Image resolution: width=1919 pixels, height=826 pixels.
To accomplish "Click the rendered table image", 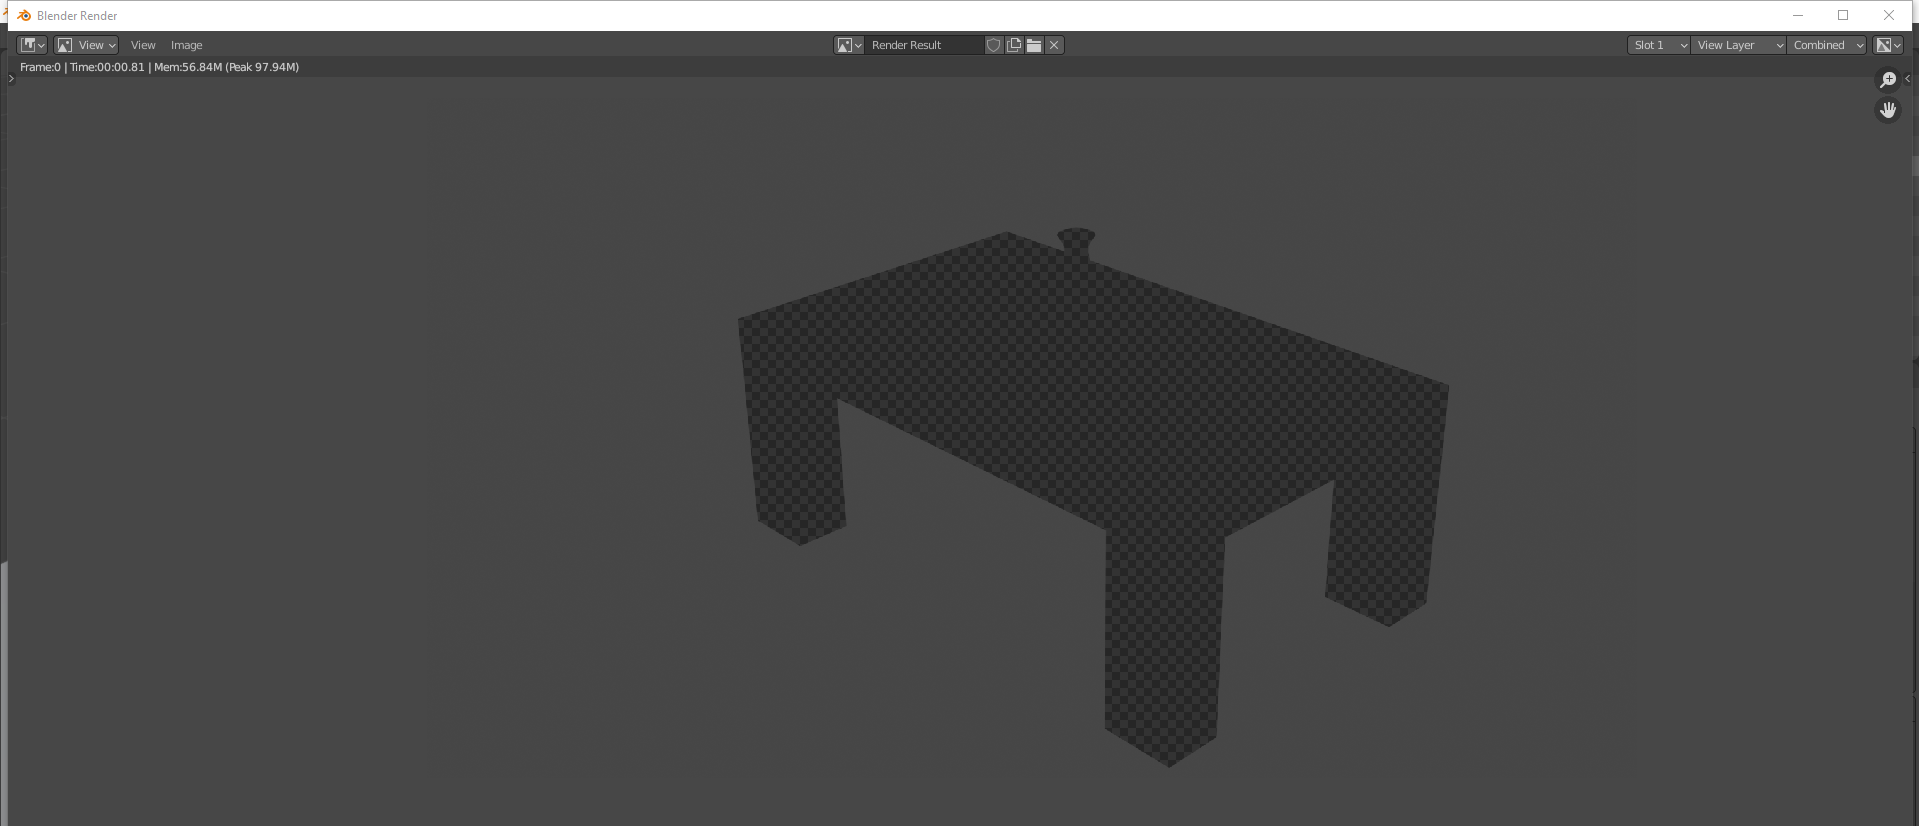I will click(x=1093, y=497).
